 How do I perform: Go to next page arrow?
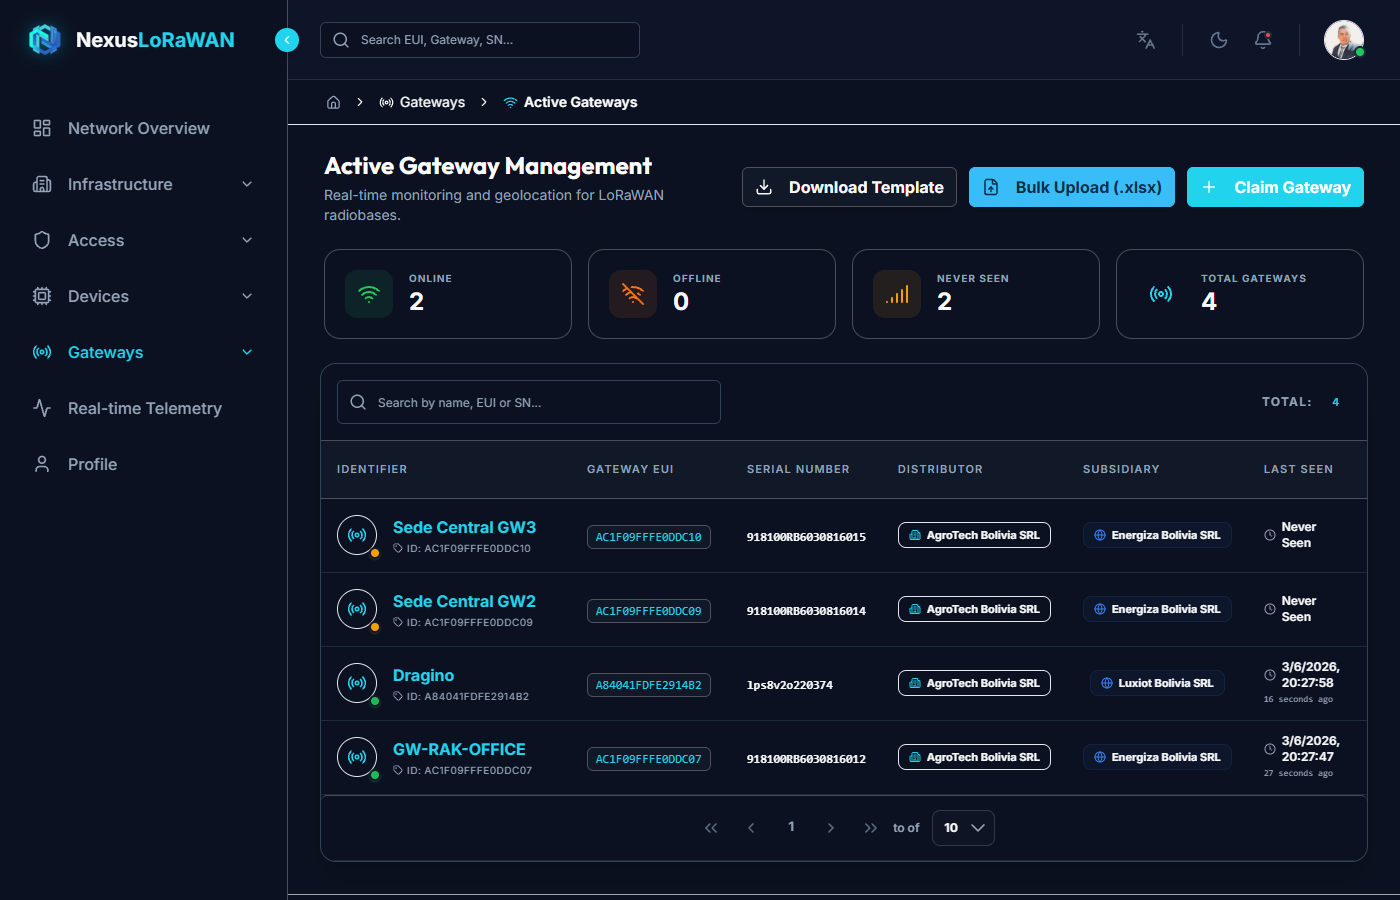click(x=831, y=828)
